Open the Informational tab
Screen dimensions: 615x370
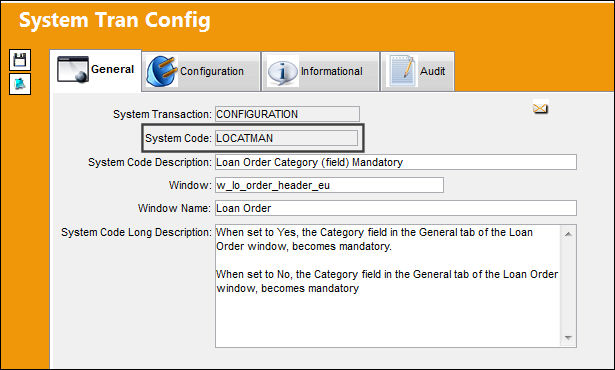tap(320, 71)
